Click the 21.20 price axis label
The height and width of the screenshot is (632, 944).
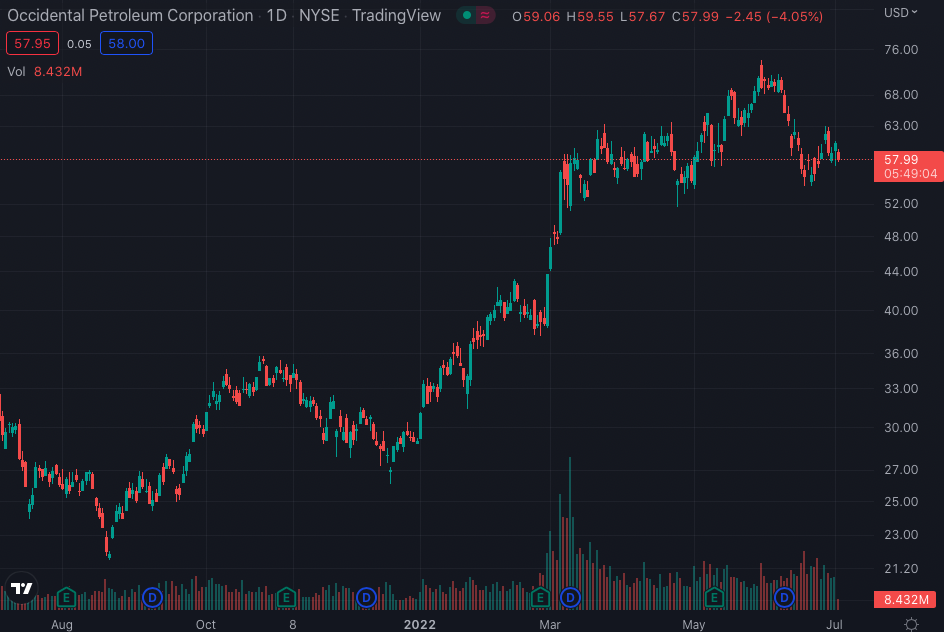pyautogui.click(x=901, y=568)
